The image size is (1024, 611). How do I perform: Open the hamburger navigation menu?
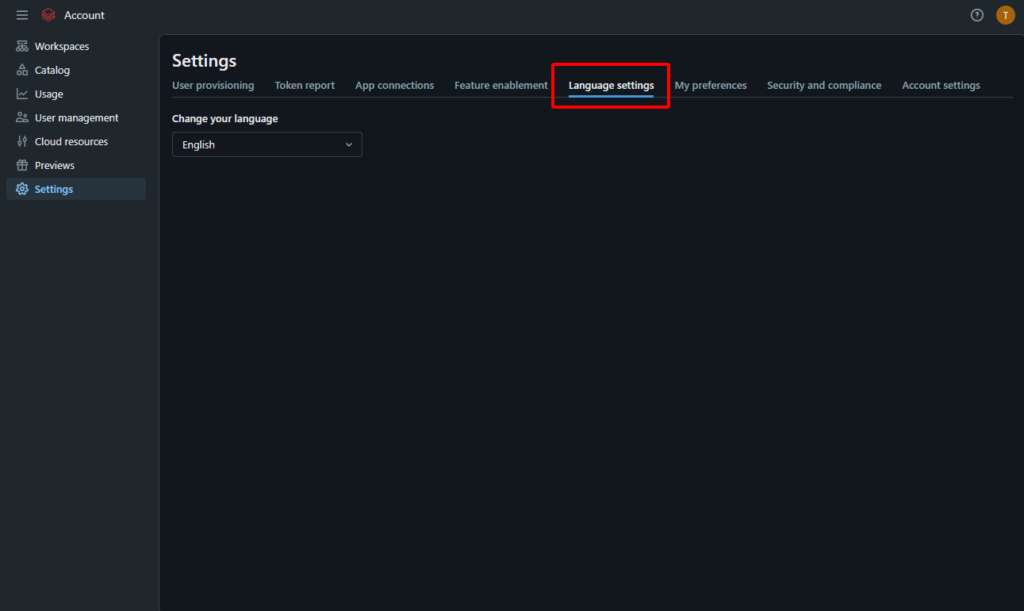point(22,15)
